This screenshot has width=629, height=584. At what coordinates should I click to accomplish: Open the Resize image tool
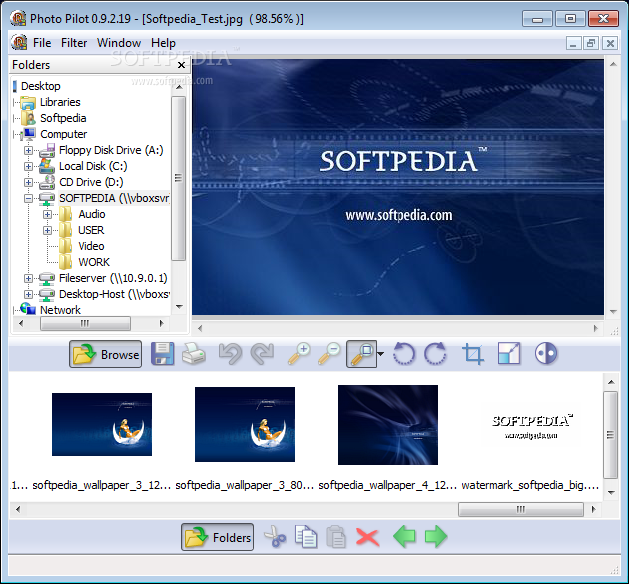(x=509, y=354)
